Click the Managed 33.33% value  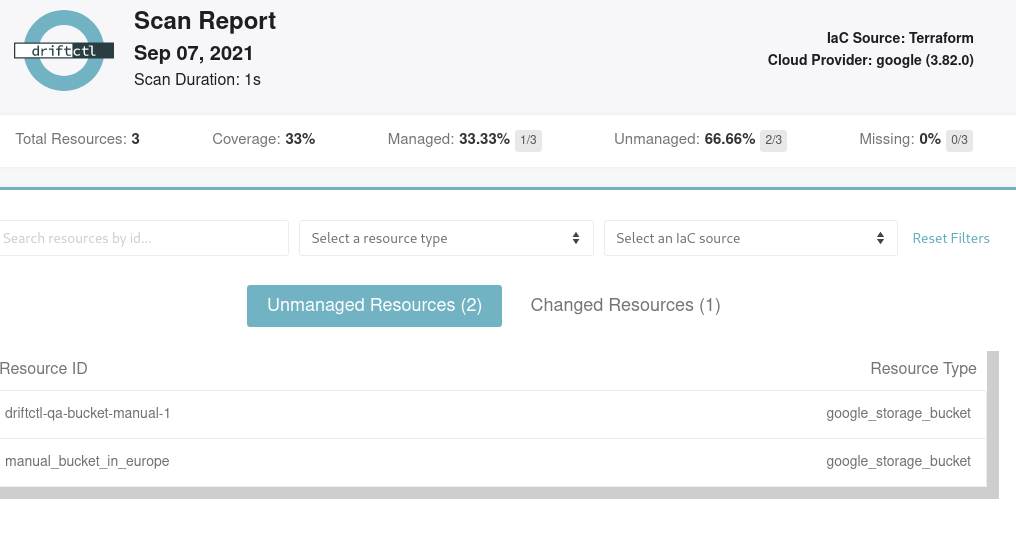[484, 139]
